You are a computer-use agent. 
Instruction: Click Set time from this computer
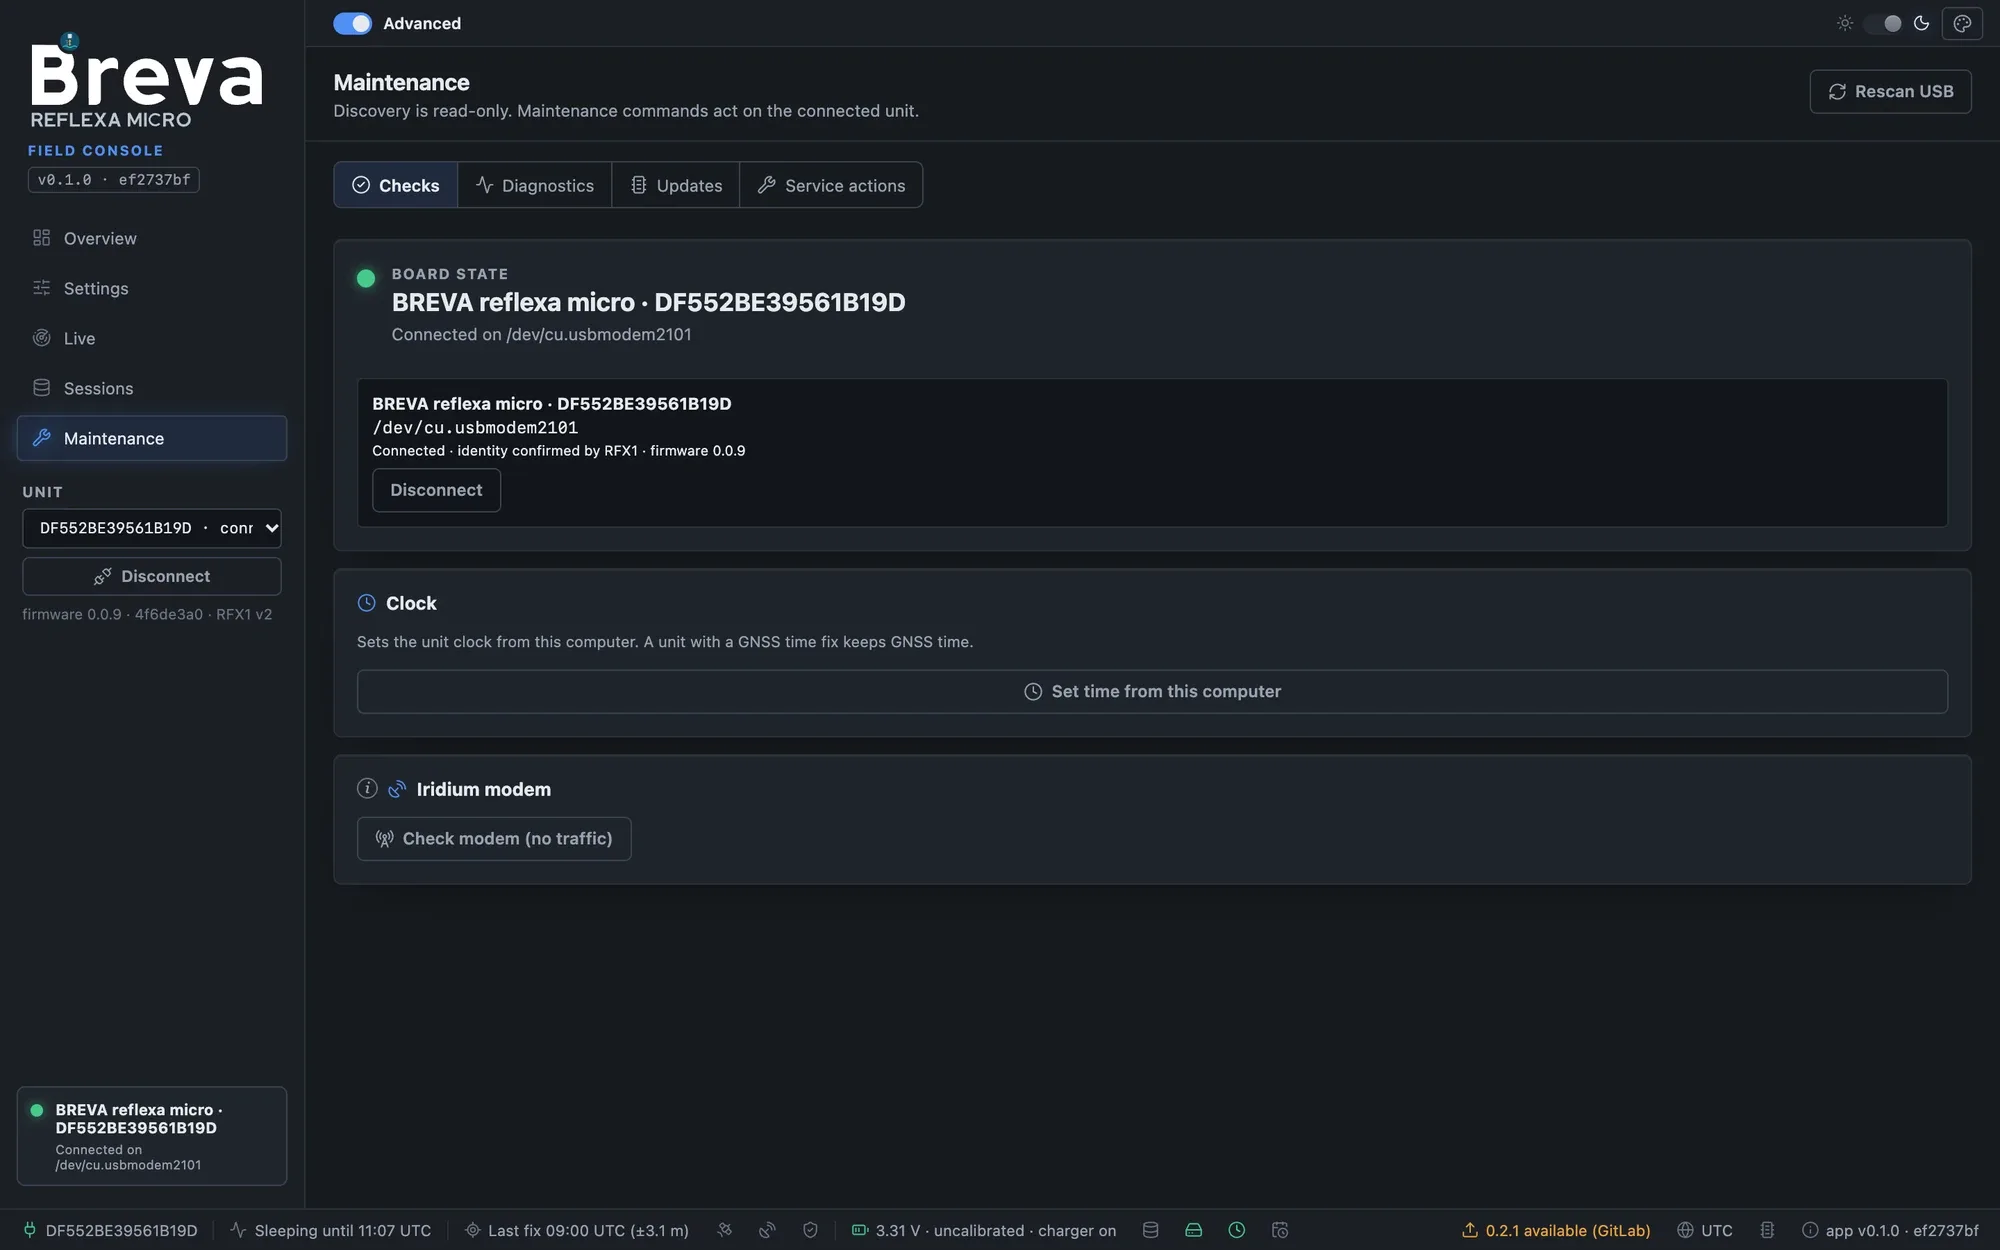tap(1152, 691)
